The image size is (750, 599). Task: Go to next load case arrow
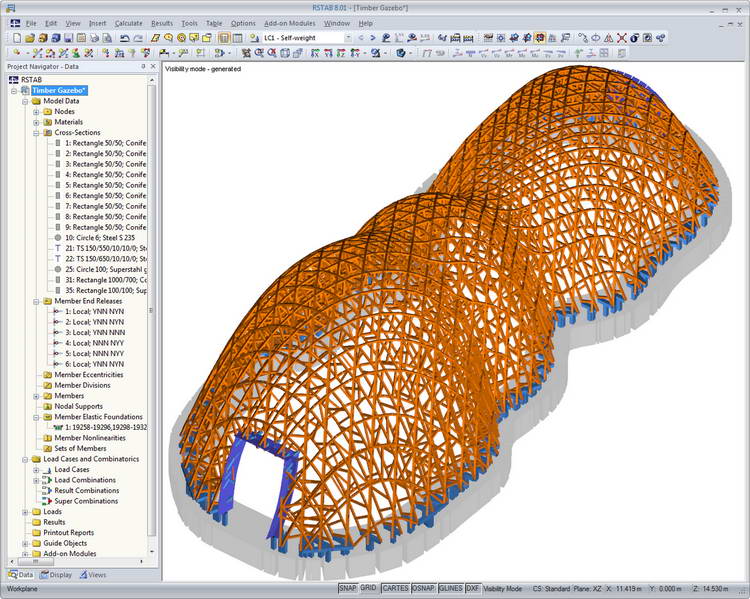pos(373,38)
